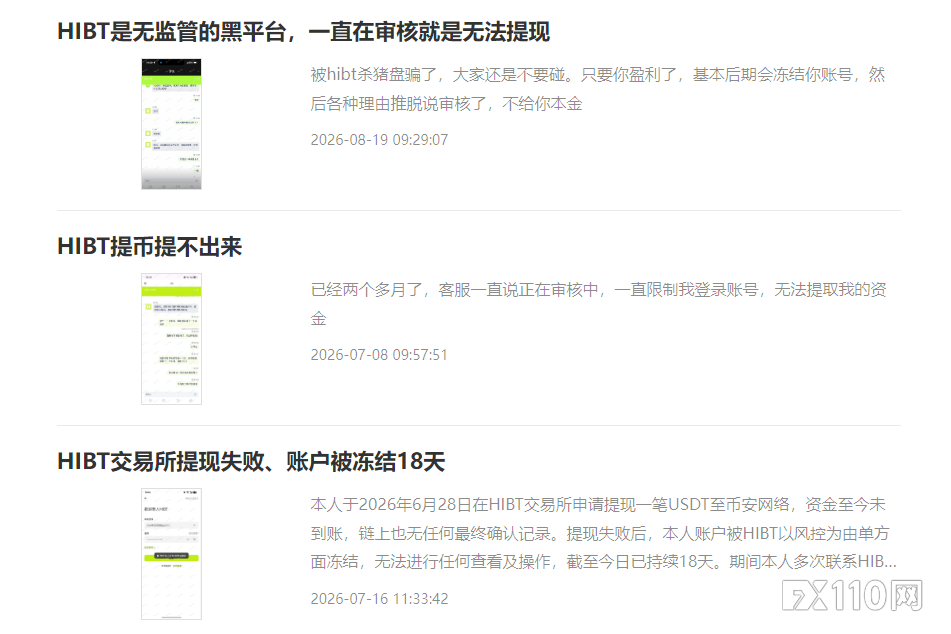The image size is (951, 634).
Task: Click timestamp "2026-07-08 09:57:51"
Action: [x=379, y=354]
